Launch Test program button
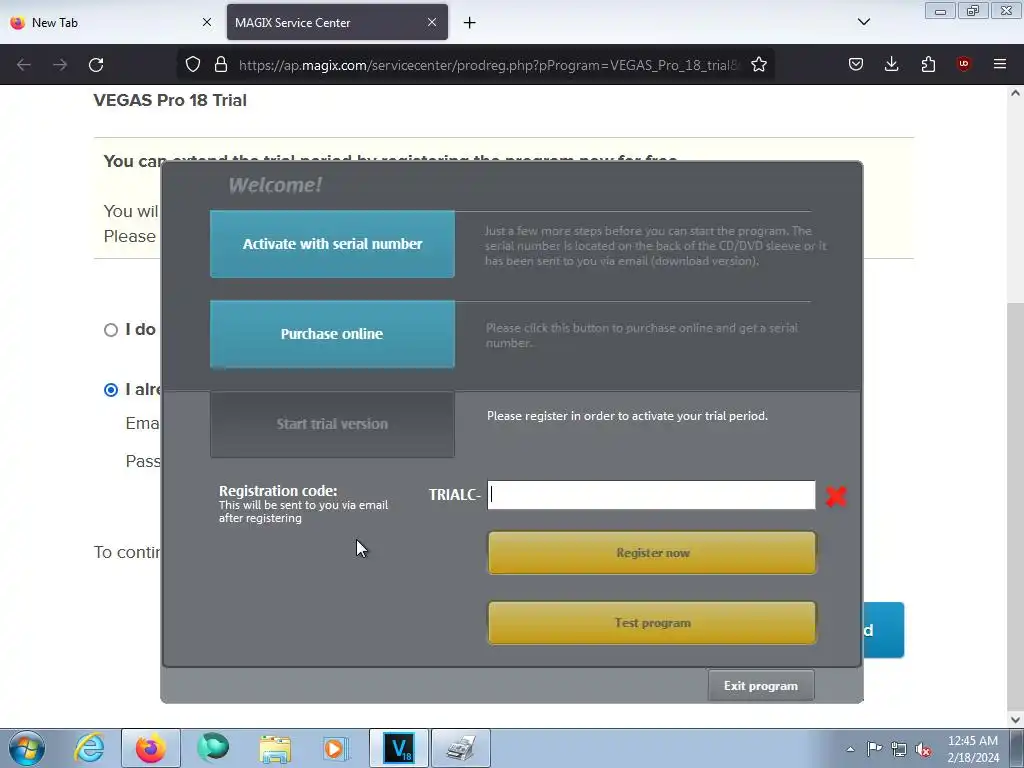This screenshot has width=1024, height=768. pyautogui.click(x=652, y=623)
